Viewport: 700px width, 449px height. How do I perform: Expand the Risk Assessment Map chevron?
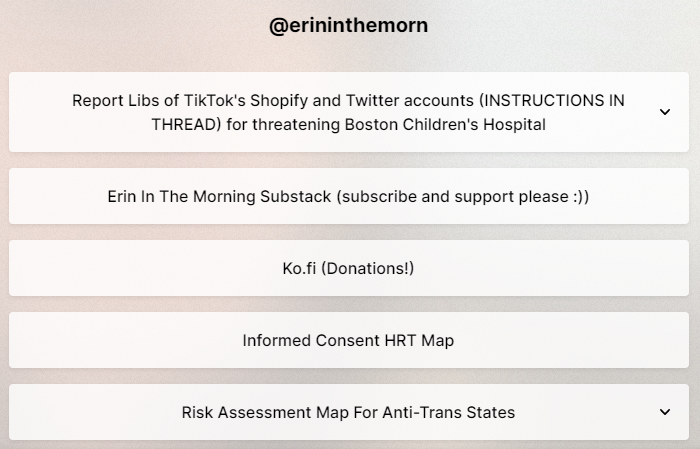665,412
